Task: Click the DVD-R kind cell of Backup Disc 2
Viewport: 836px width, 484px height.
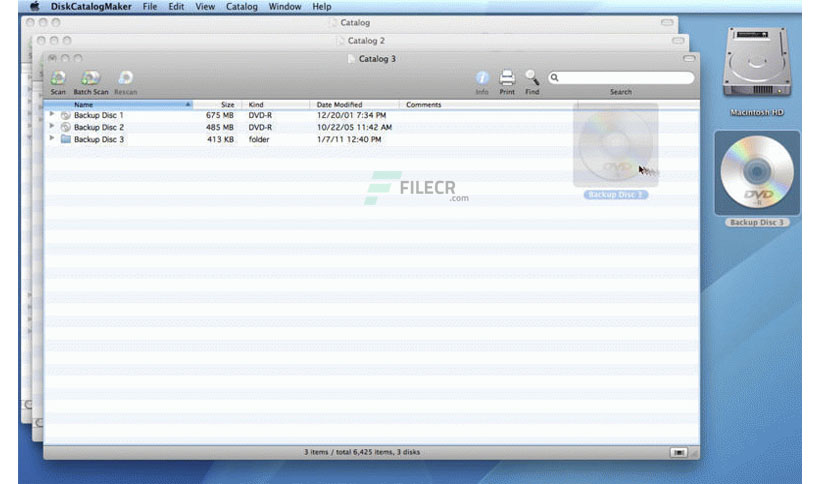Action: pos(260,127)
